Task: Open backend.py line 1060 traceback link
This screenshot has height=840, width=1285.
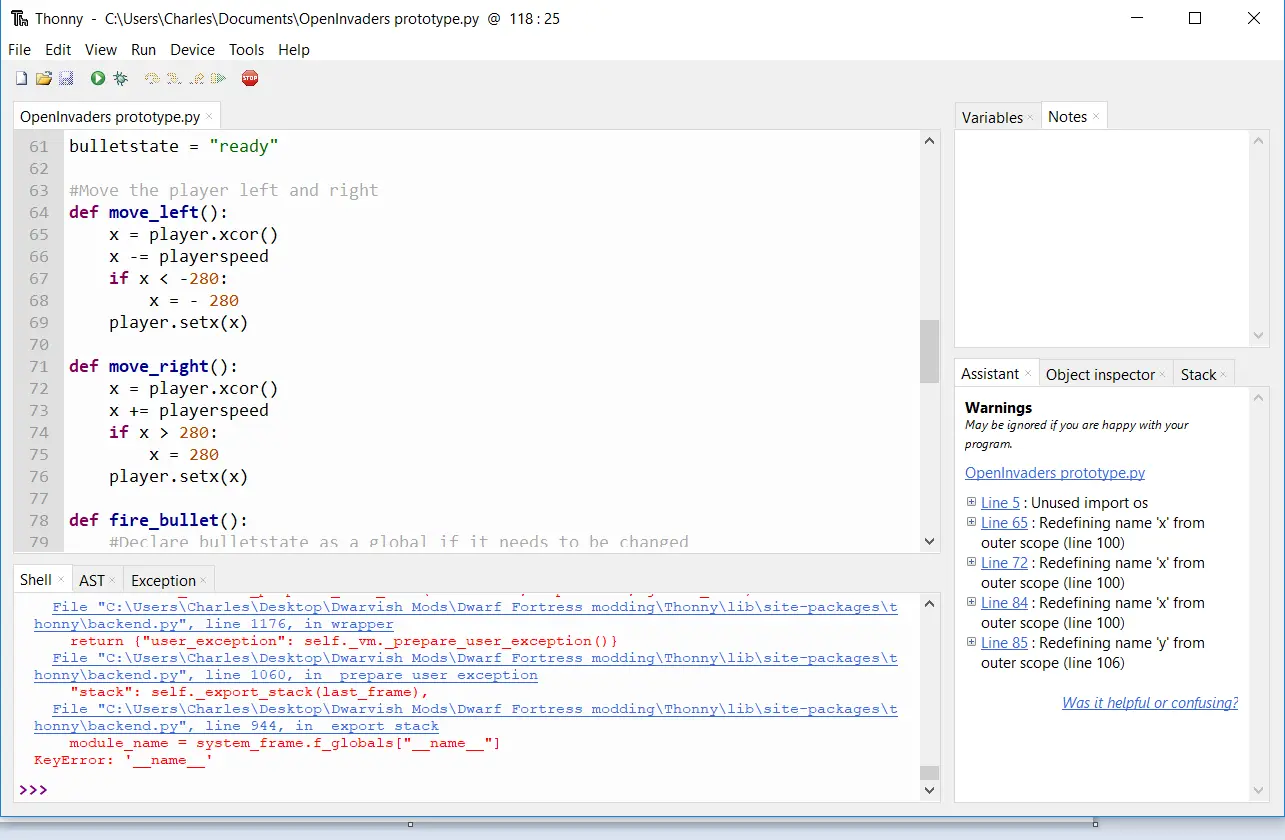Action: click(465, 667)
